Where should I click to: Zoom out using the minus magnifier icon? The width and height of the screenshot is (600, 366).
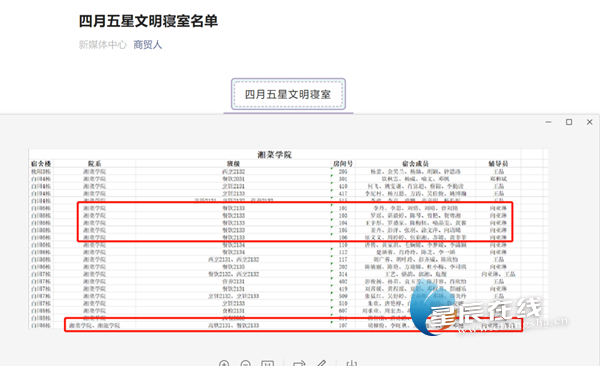tap(246, 364)
